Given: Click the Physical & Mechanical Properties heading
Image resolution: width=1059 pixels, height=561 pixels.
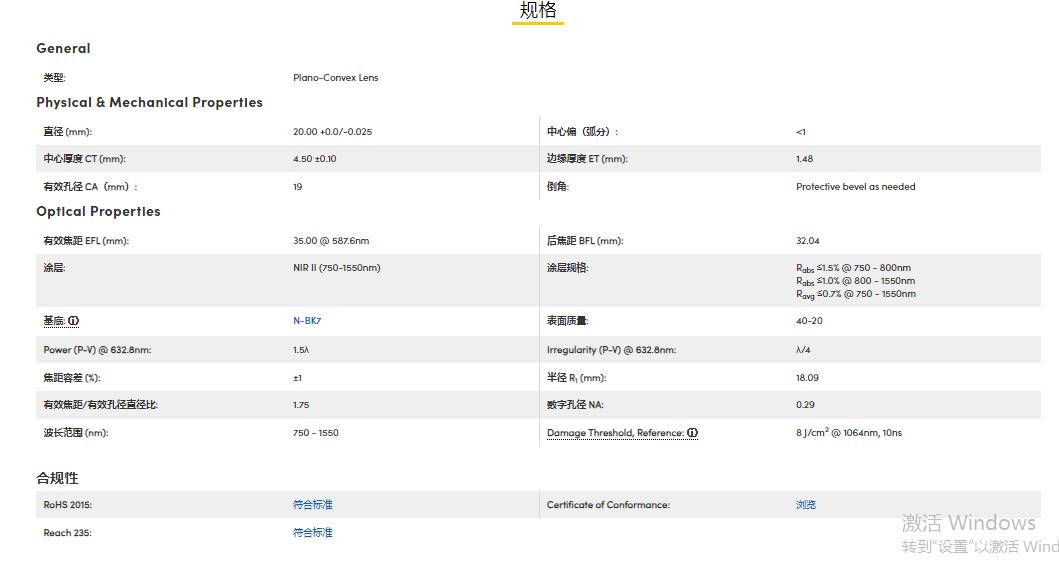Looking at the screenshot, I should point(149,103).
